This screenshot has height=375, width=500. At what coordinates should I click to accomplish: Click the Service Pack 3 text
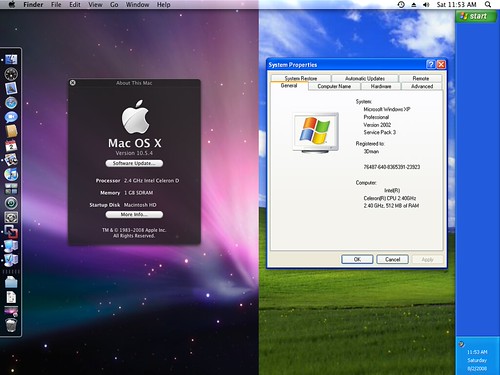coord(380,132)
